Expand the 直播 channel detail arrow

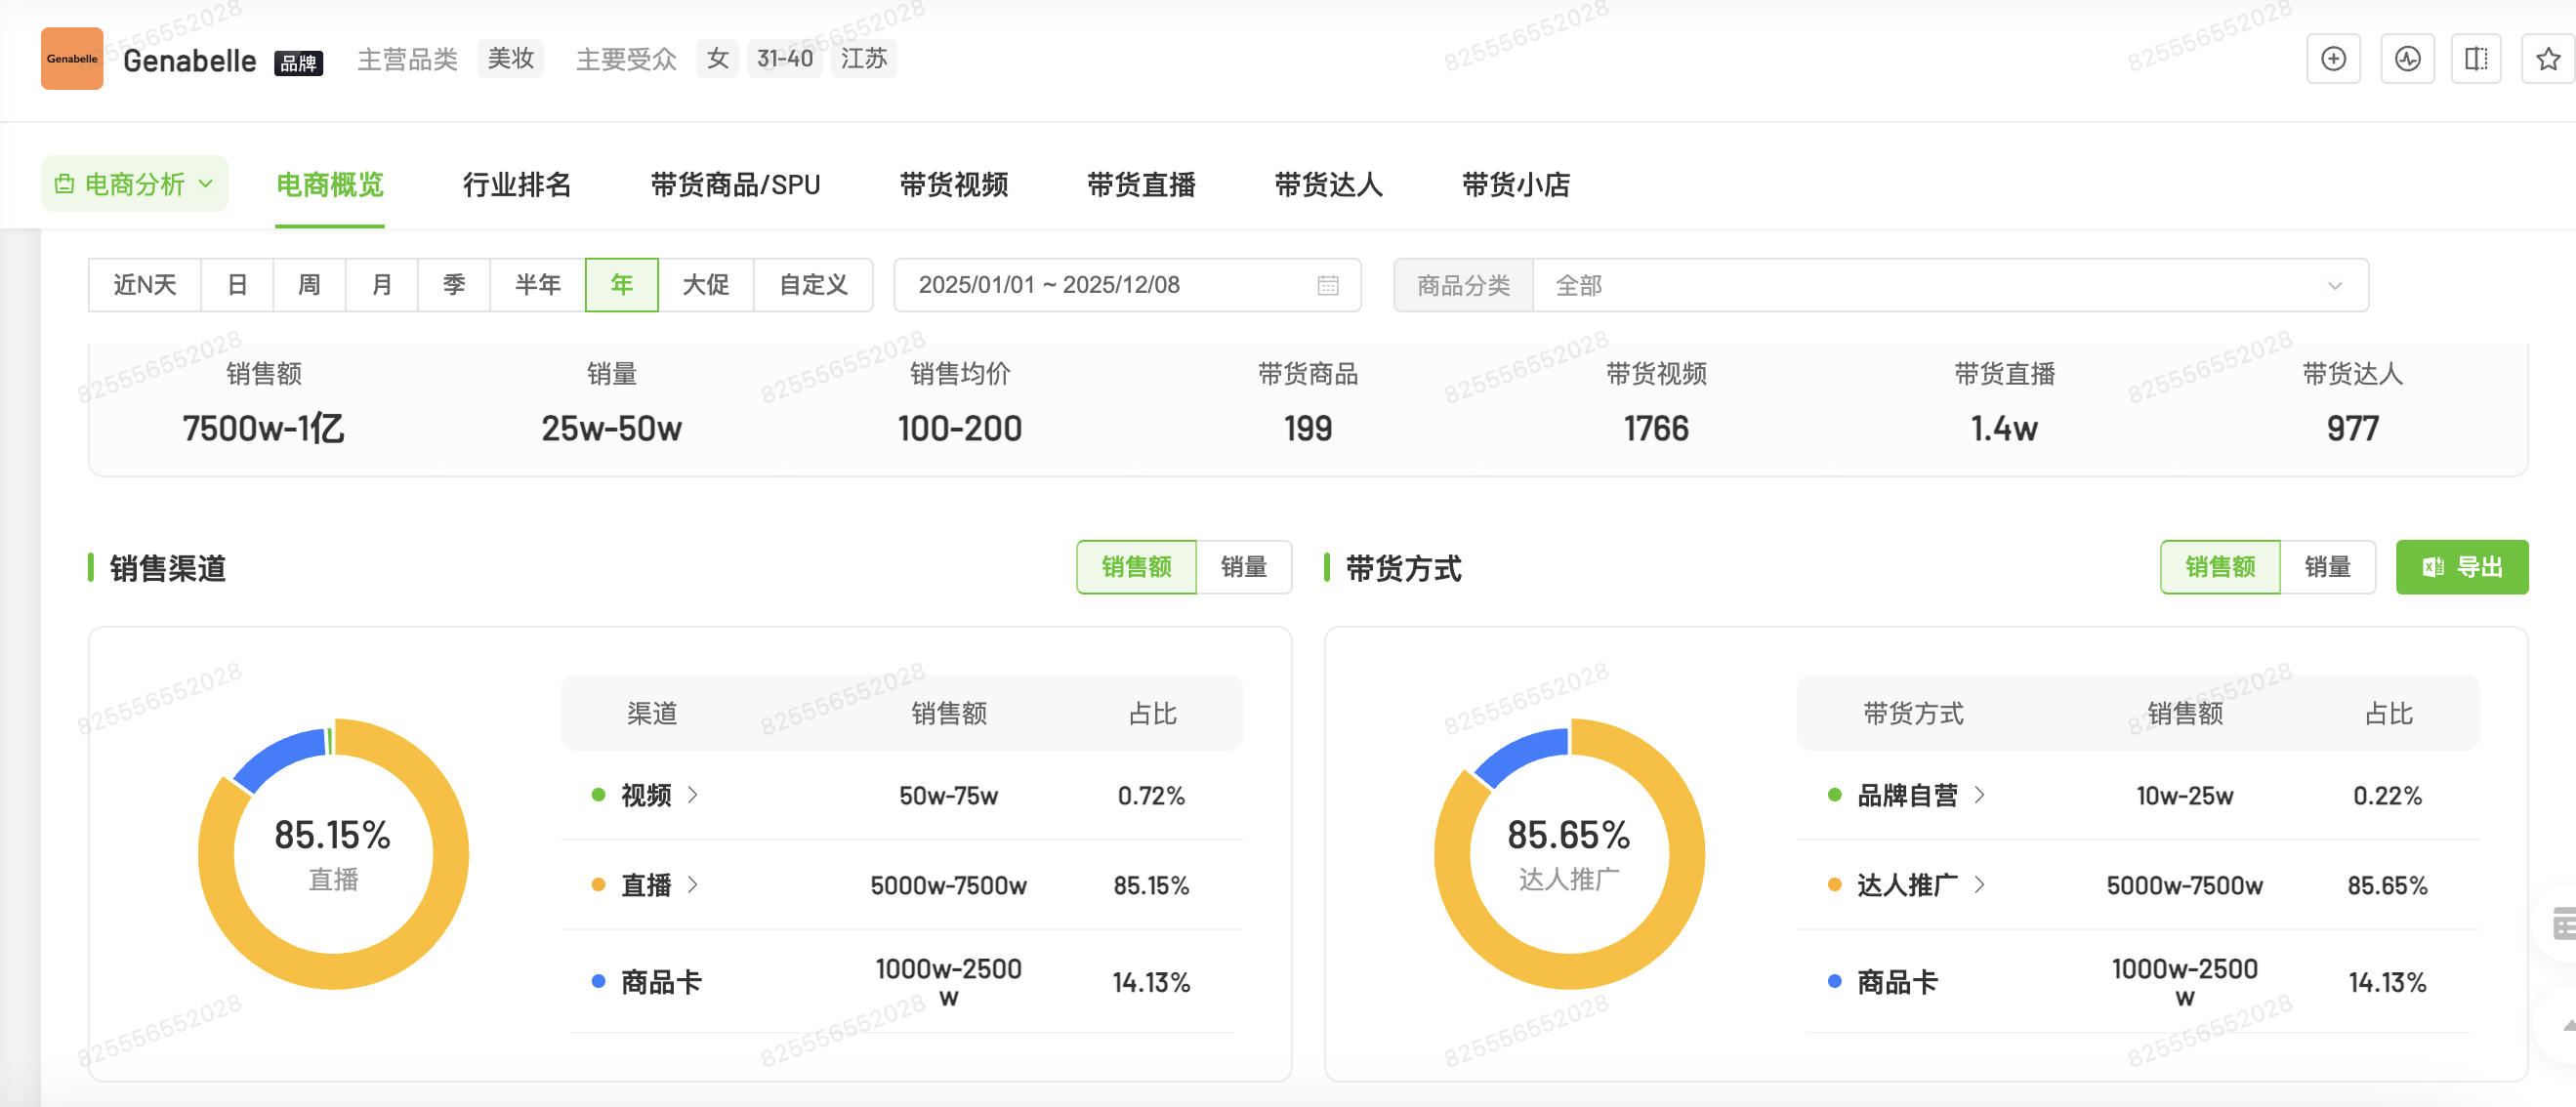tap(693, 885)
